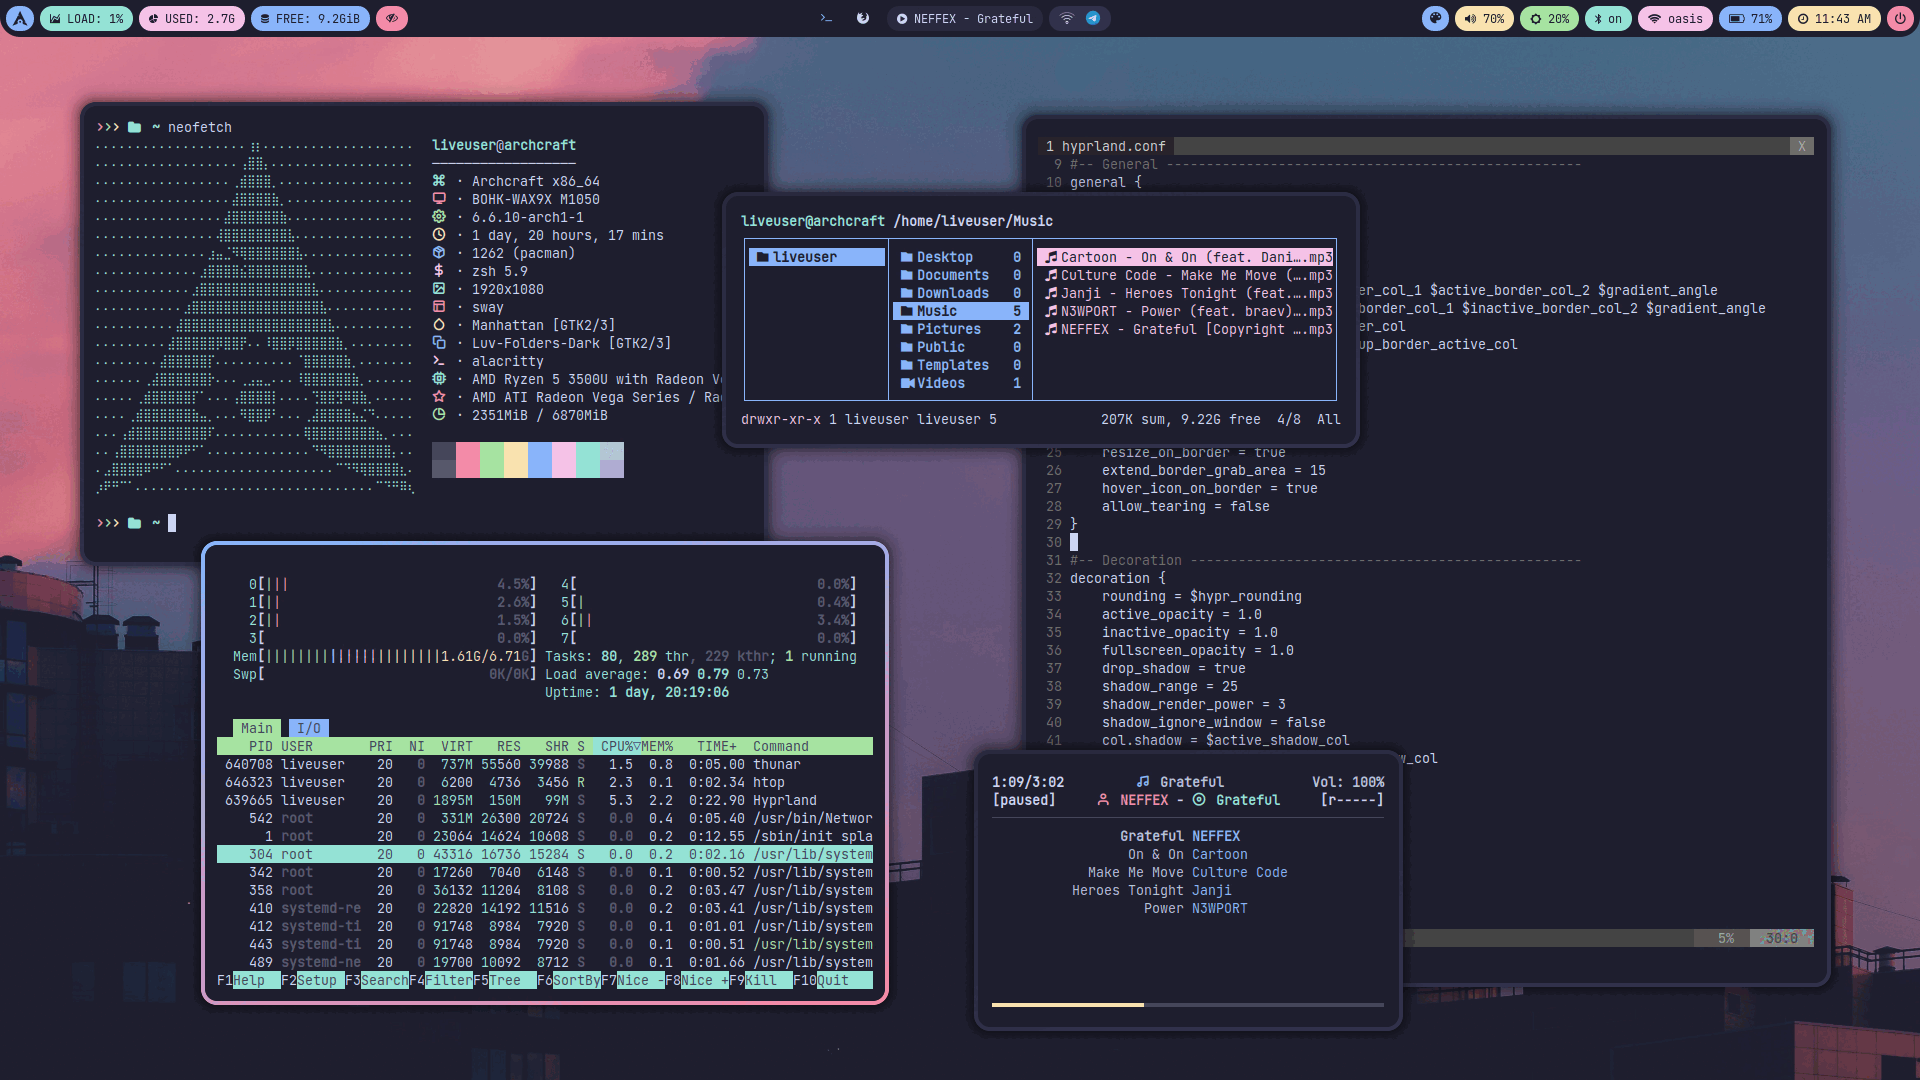Select the Downloads folder in ranger
Screen dimensions: 1920x1080
pyautogui.click(x=951, y=293)
